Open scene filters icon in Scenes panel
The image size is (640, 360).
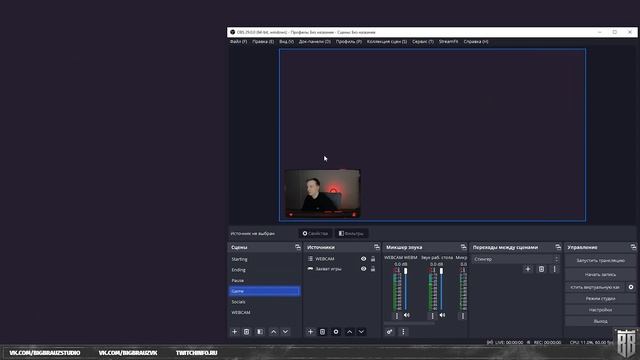click(x=260, y=332)
